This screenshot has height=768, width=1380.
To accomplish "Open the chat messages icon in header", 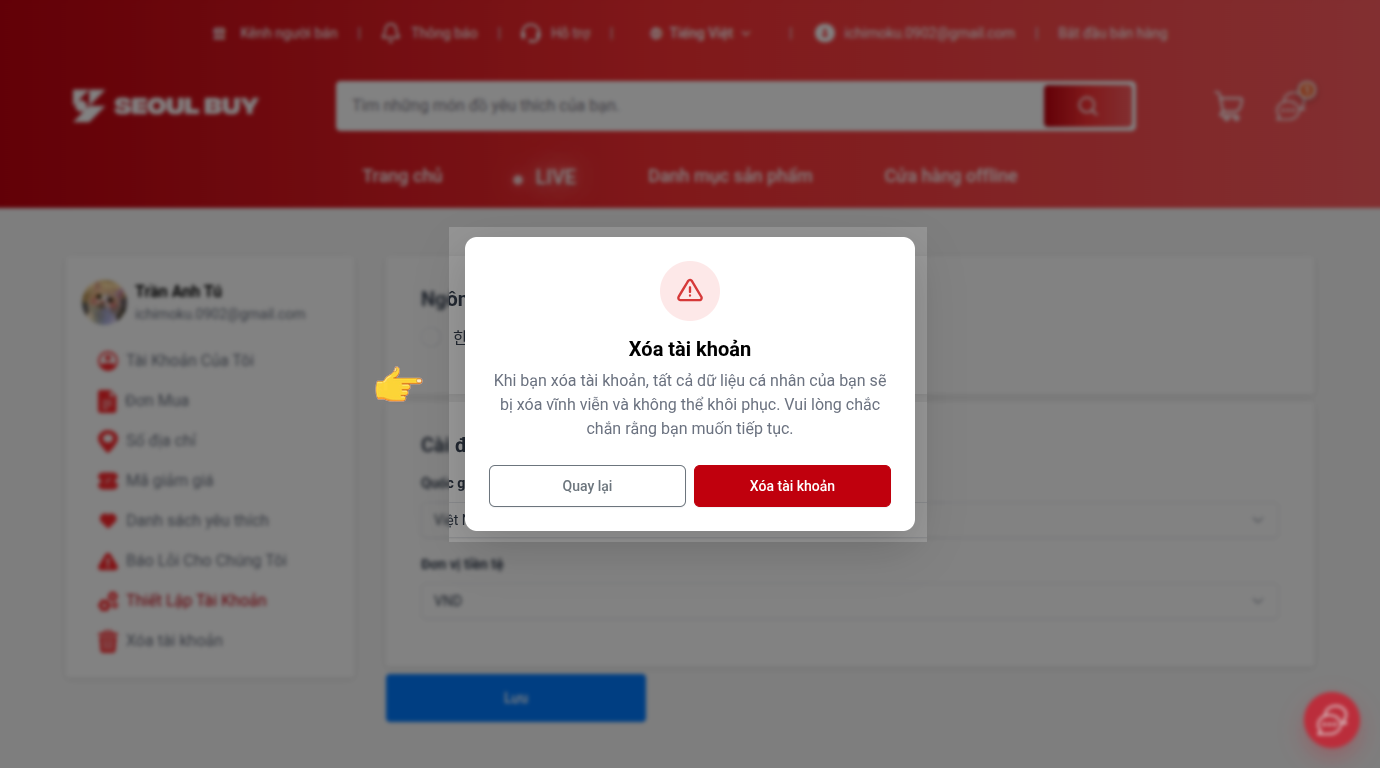I will (1292, 106).
